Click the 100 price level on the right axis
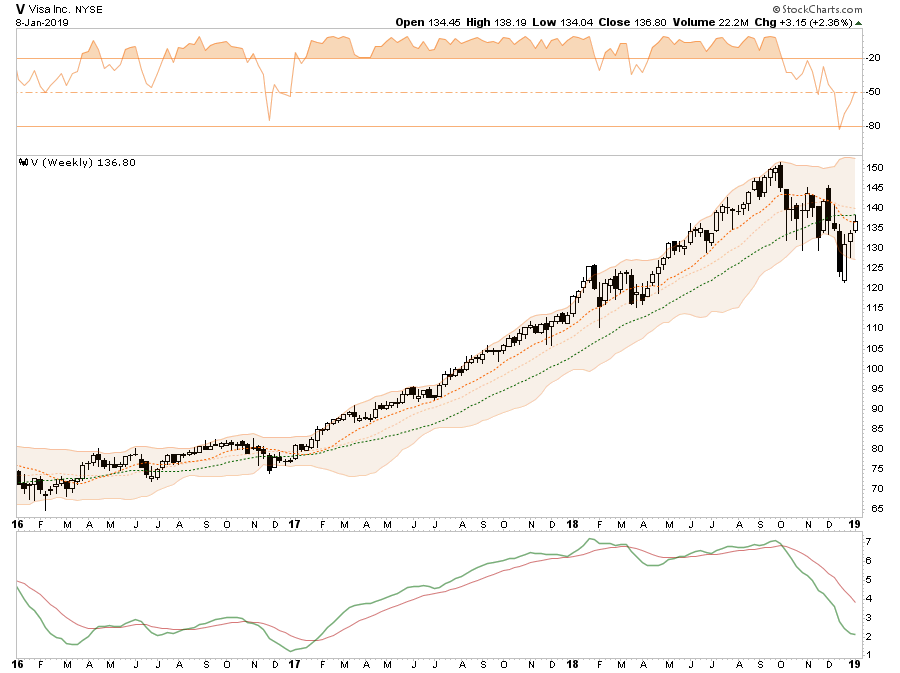The image size is (900, 673). (874, 368)
